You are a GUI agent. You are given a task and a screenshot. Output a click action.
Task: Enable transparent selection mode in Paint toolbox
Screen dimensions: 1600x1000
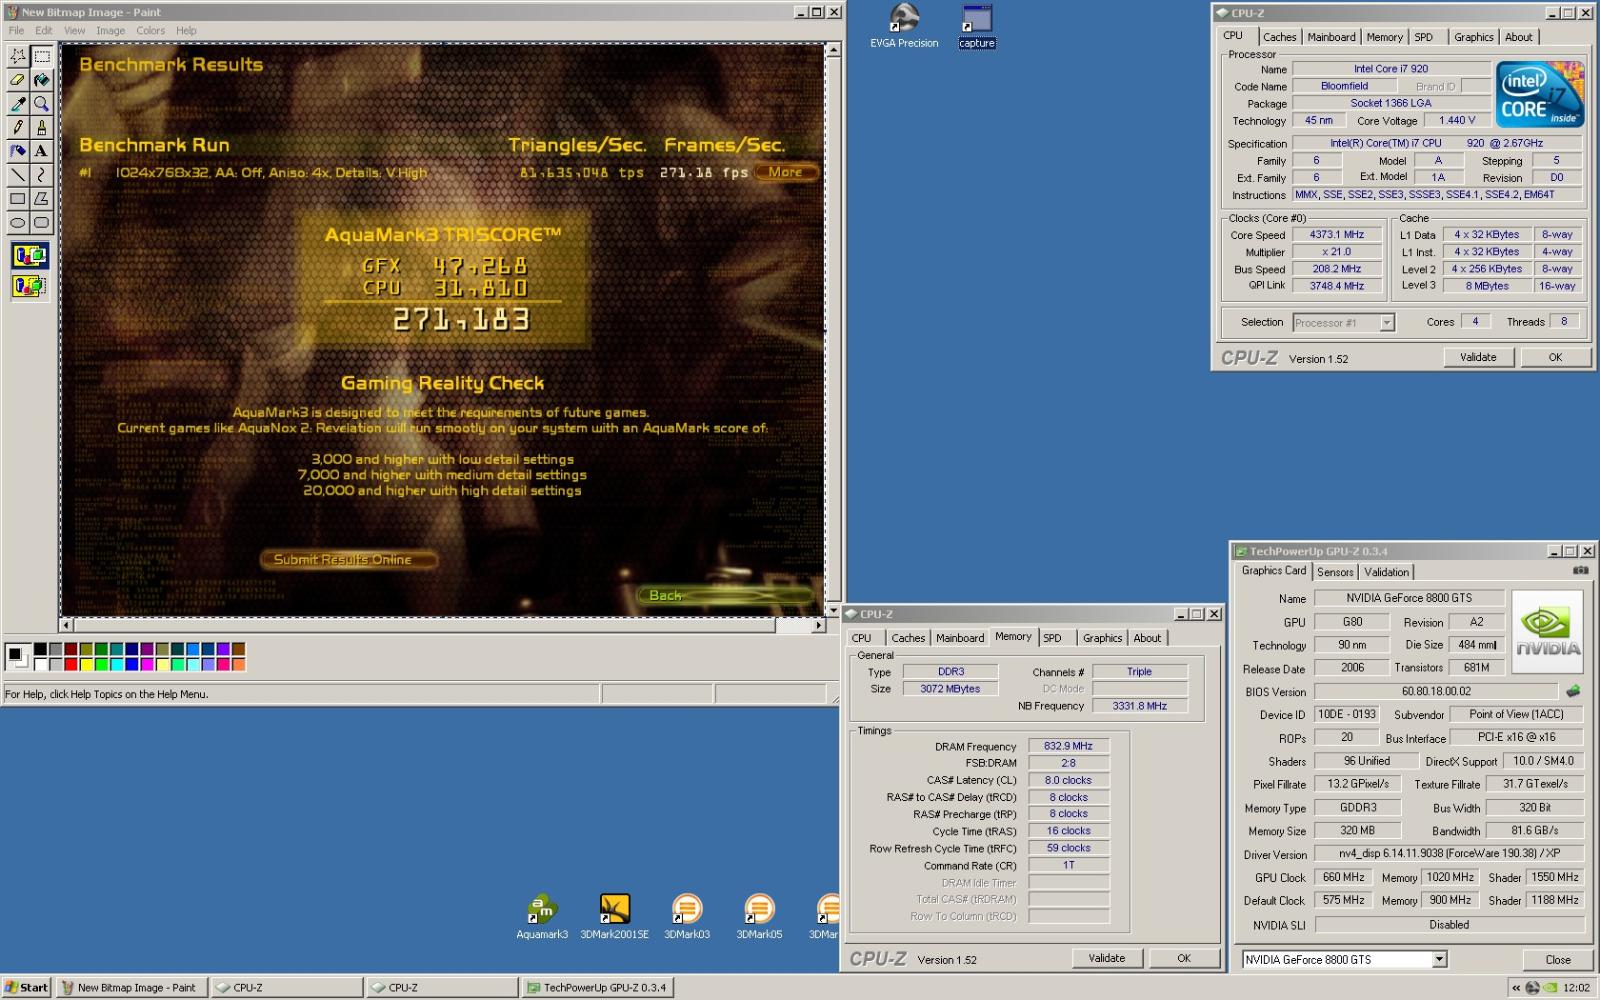(29, 287)
